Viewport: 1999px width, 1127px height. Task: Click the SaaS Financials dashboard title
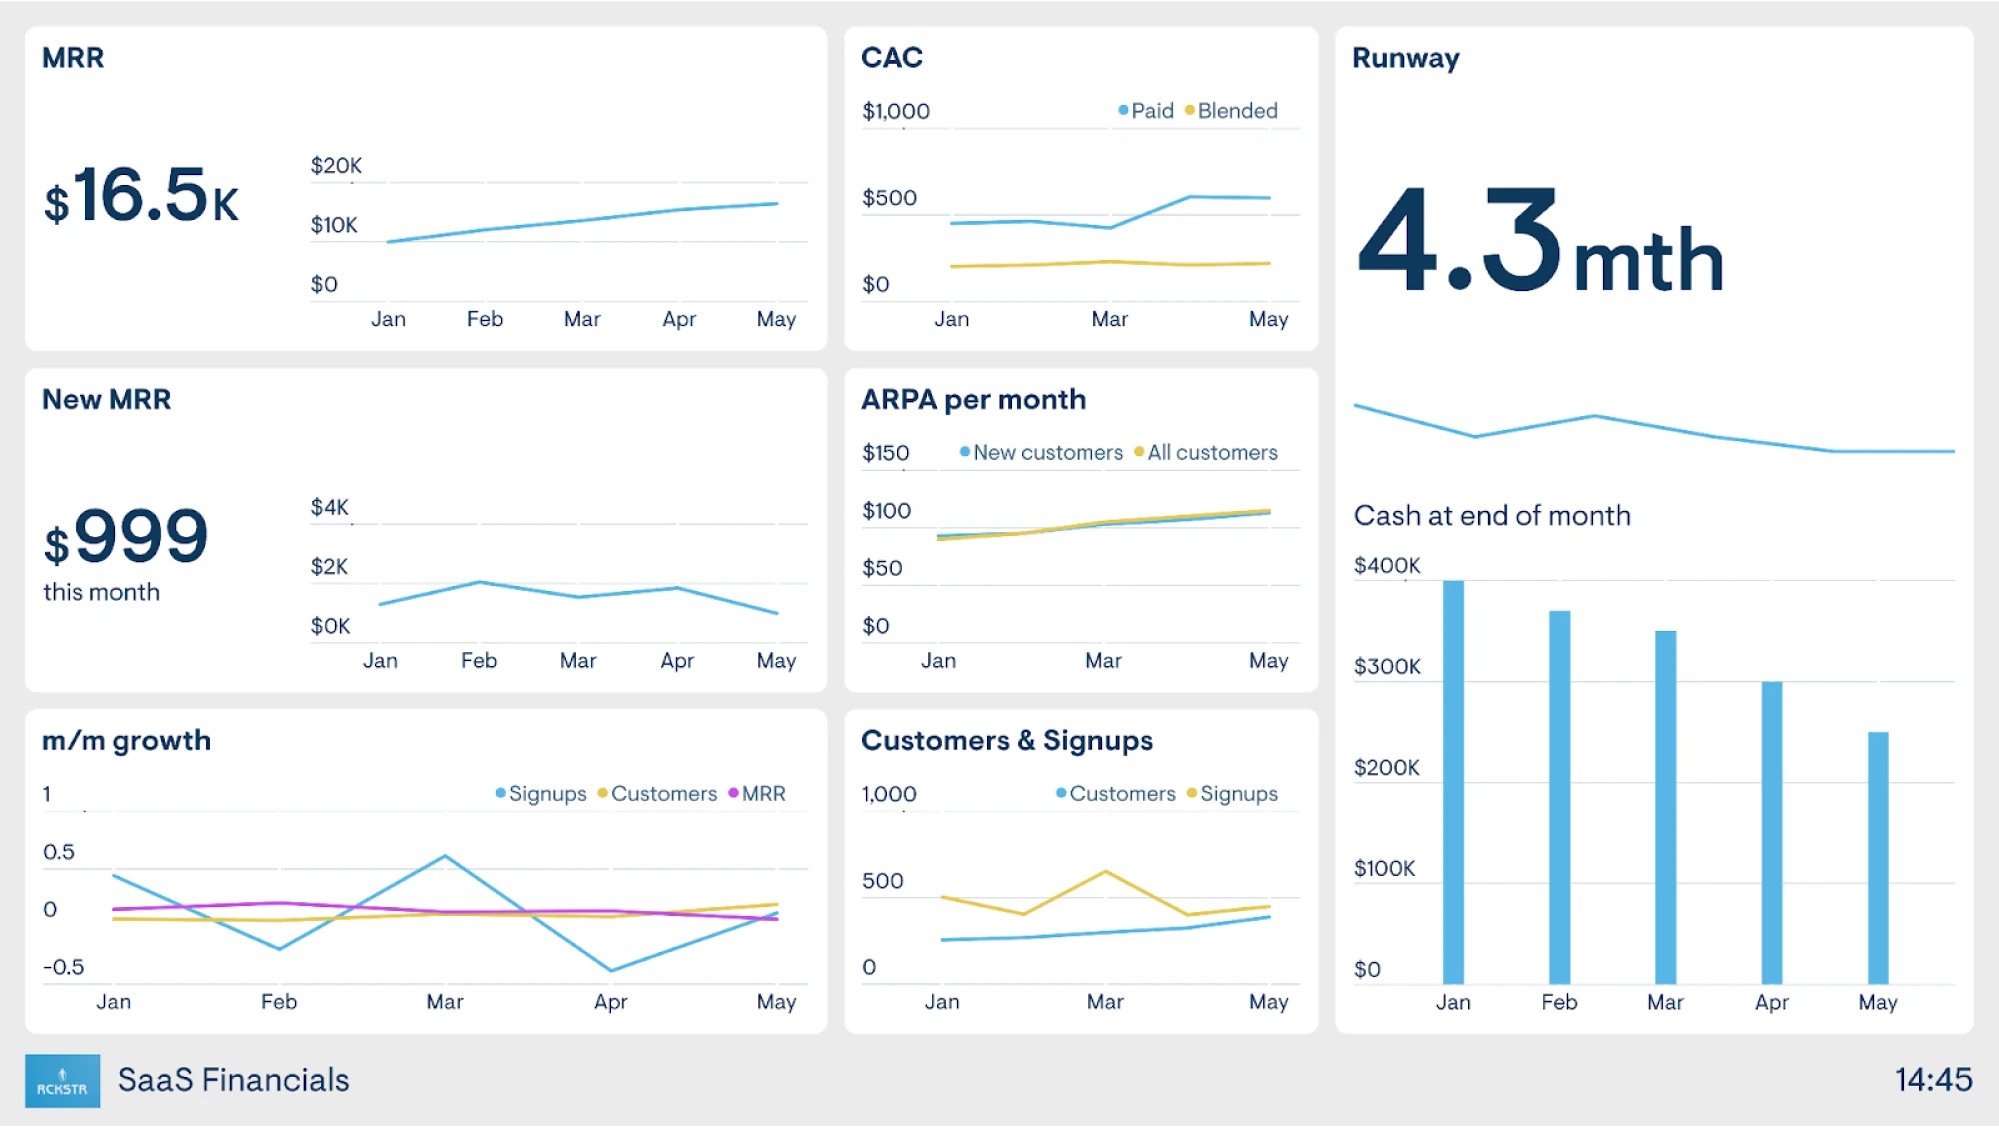233,1080
